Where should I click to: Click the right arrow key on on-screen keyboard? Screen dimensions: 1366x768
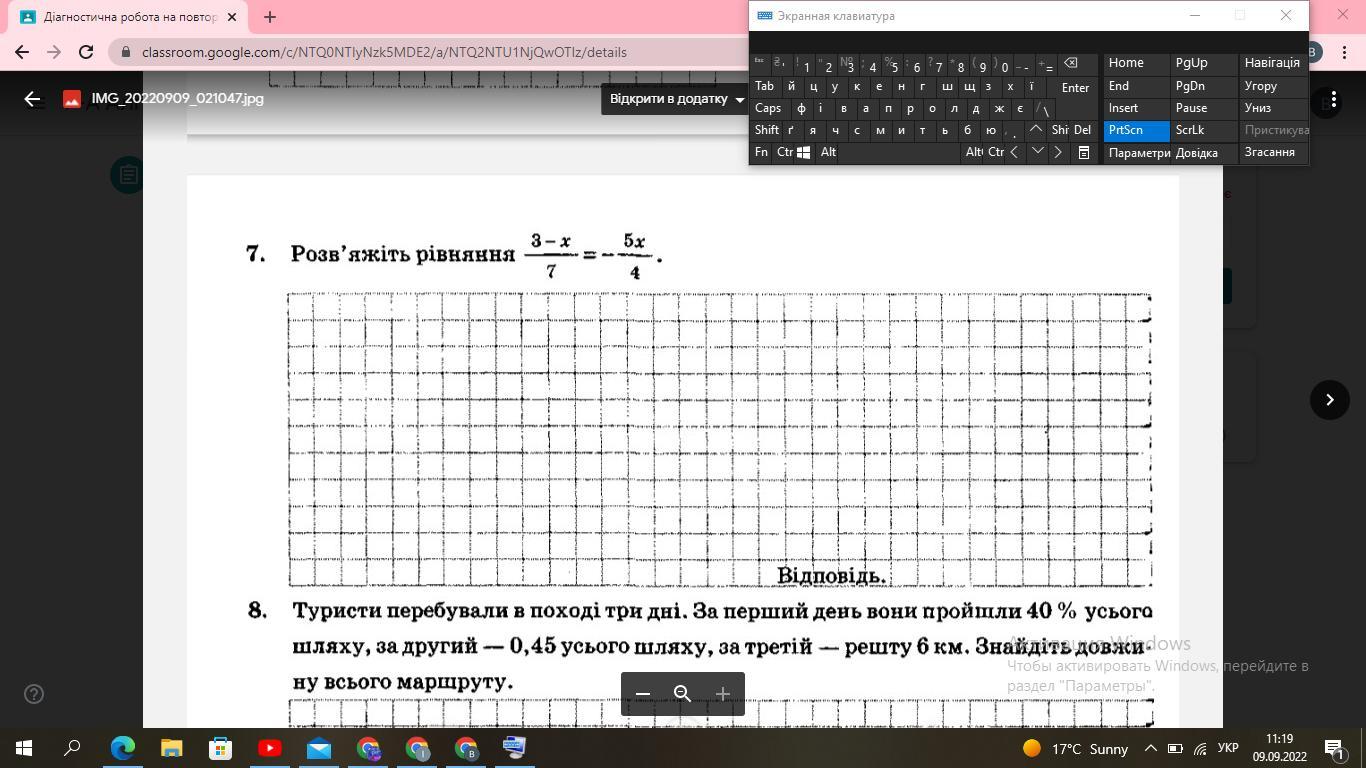1058,152
